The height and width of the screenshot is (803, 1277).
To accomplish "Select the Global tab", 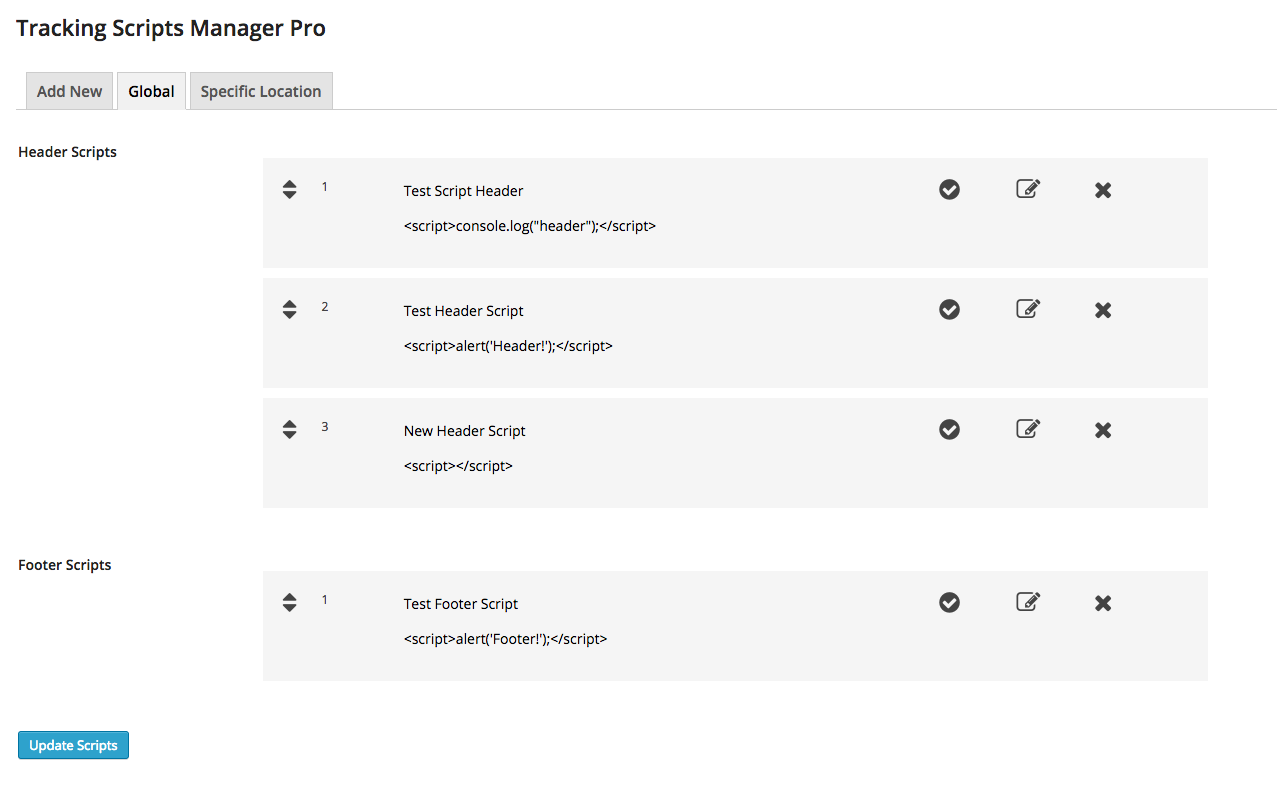I will tap(151, 91).
